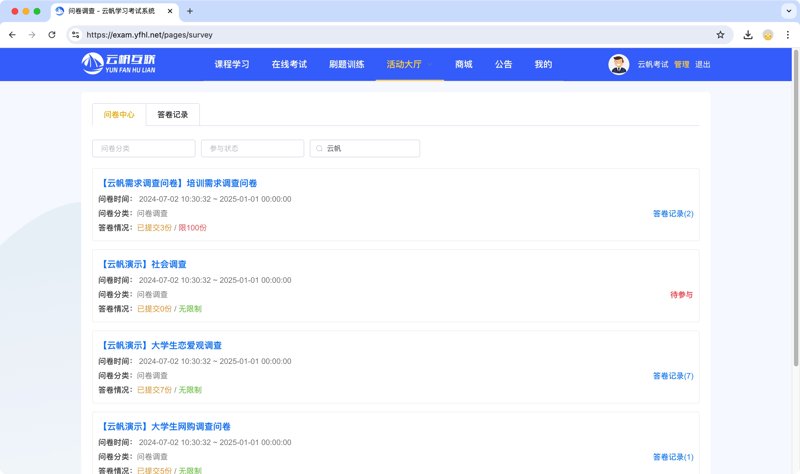Click 待参与 for 社会调查
This screenshot has width=800, height=474.
tap(681, 295)
